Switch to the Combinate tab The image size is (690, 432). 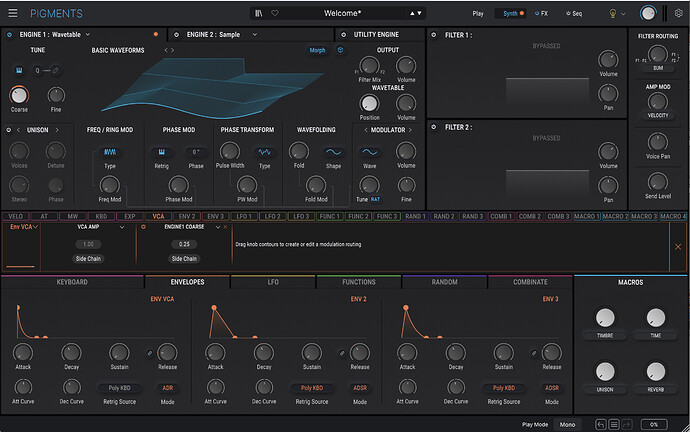530,282
